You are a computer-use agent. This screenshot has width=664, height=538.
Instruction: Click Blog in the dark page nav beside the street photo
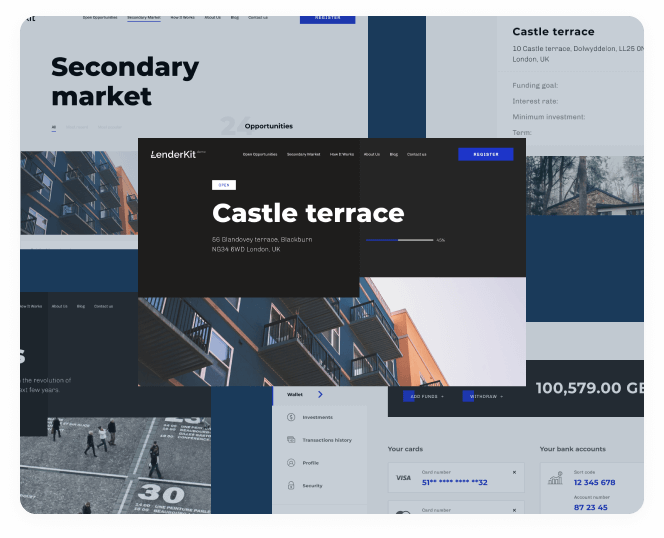tap(81, 306)
